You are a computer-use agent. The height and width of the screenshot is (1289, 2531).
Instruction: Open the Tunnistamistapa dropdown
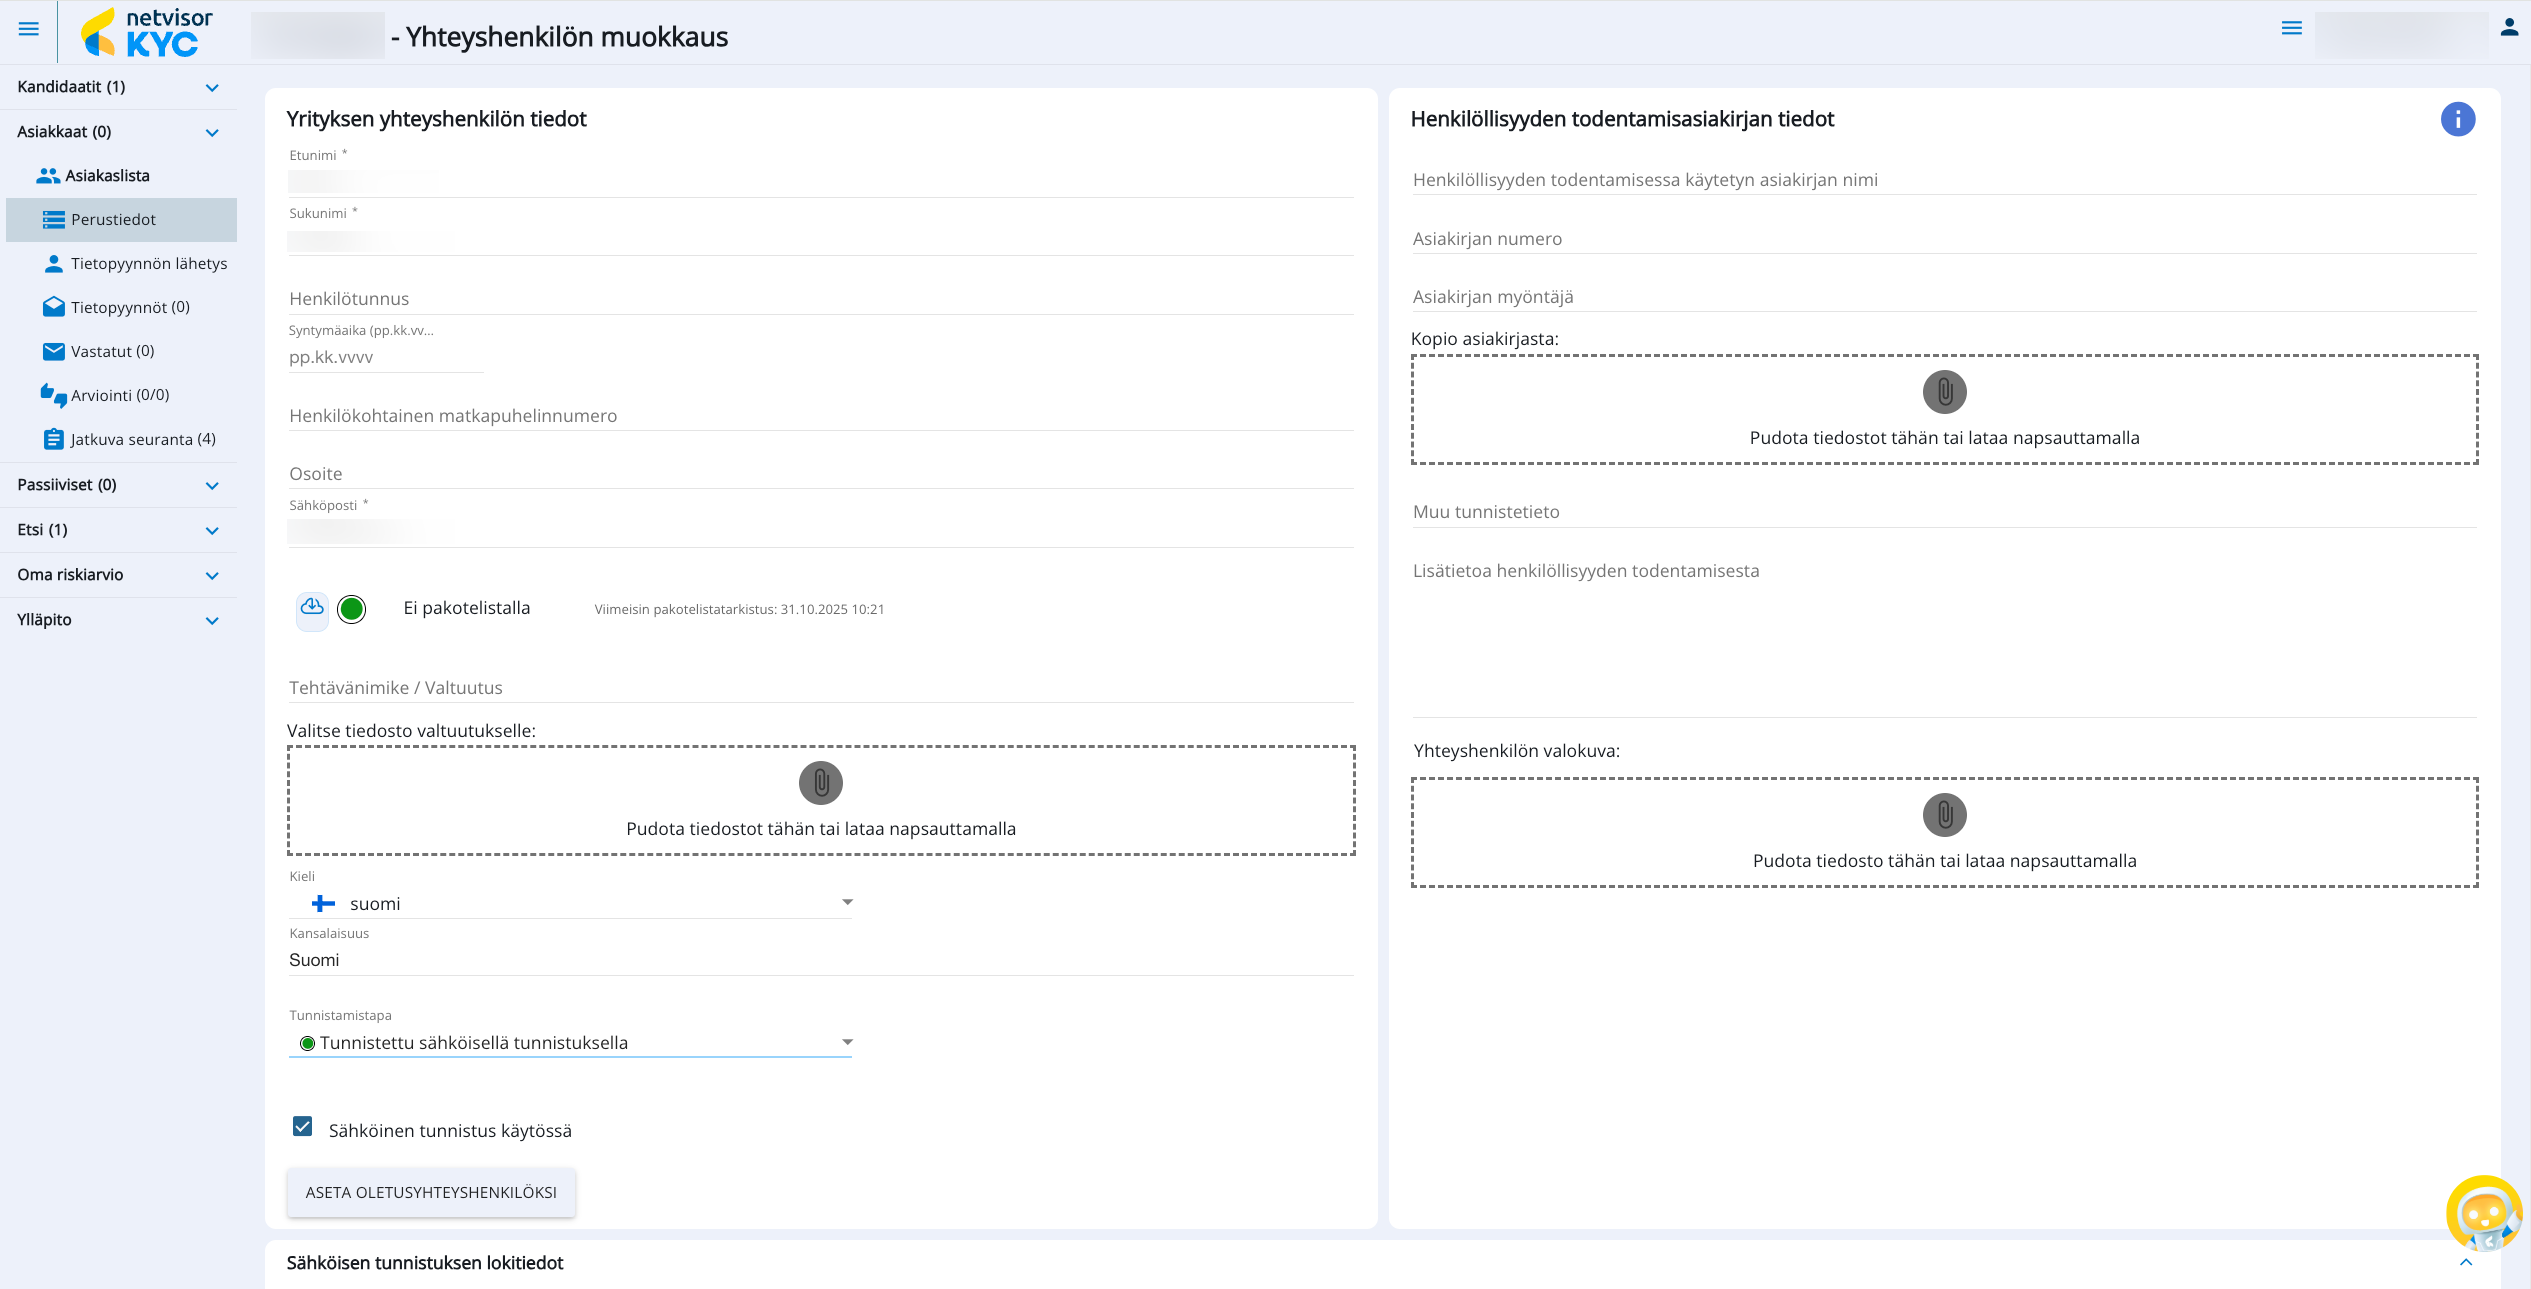tap(570, 1043)
